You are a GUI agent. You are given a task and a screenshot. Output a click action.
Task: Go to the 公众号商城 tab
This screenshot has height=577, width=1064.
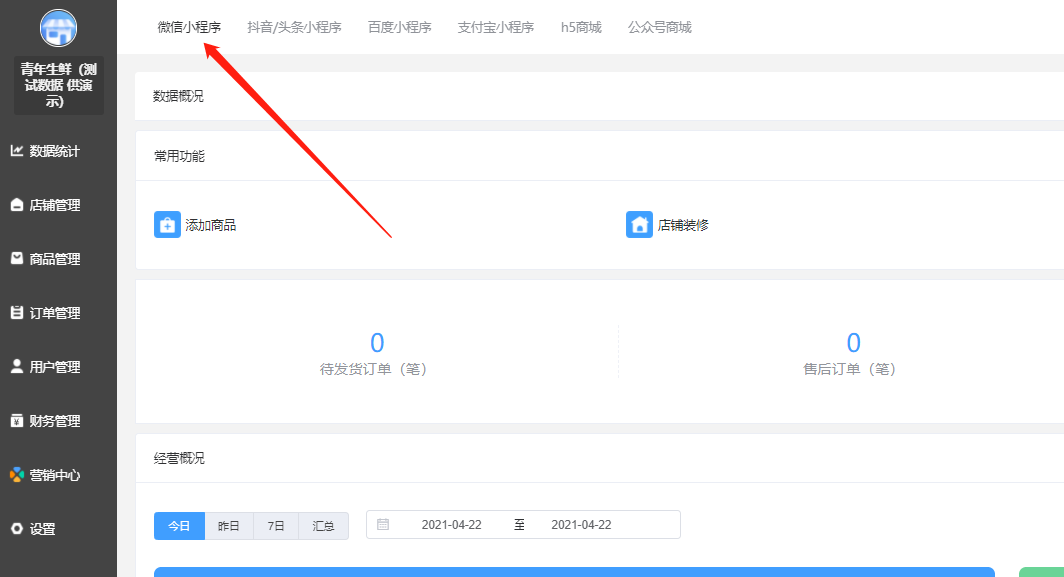click(x=660, y=27)
